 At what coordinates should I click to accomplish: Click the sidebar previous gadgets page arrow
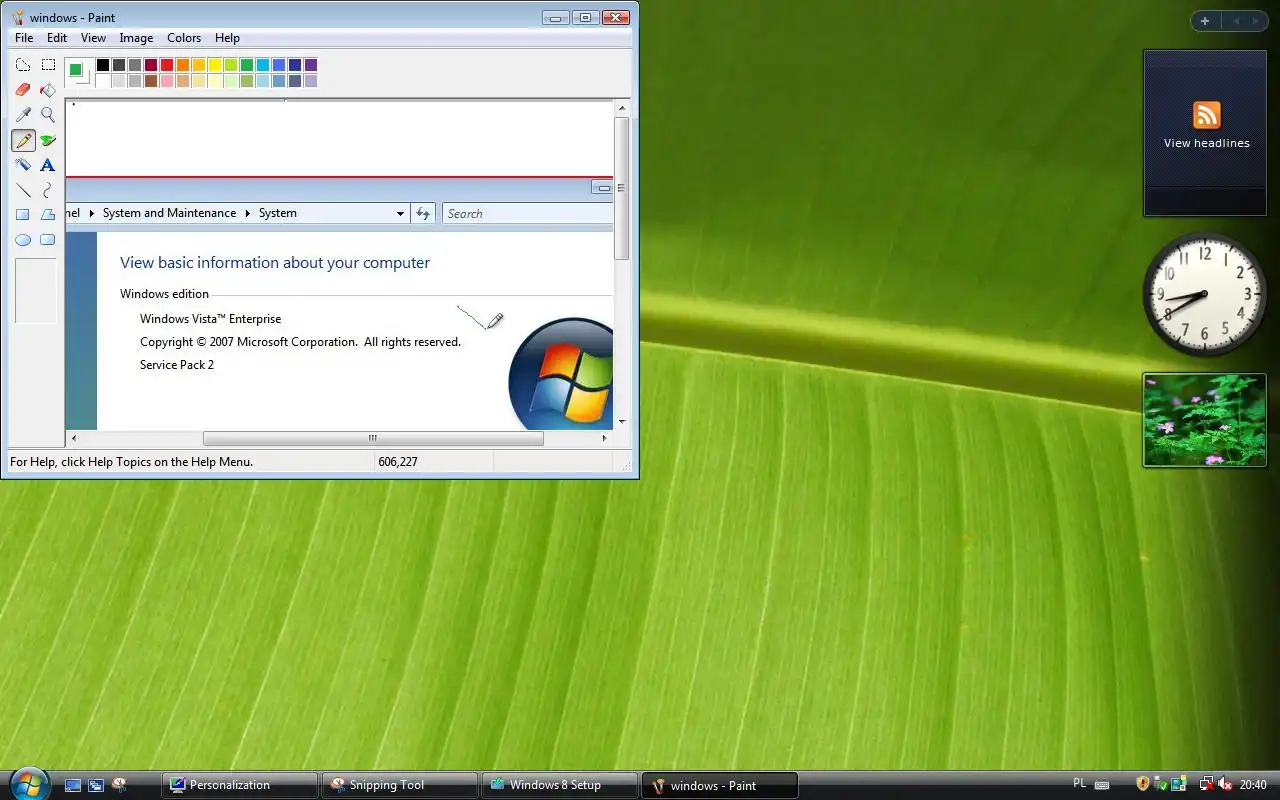tap(1235, 21)
